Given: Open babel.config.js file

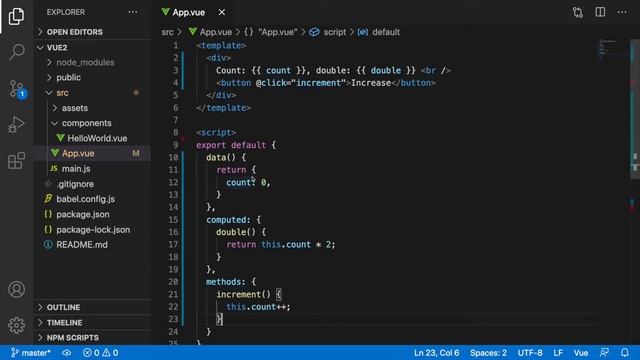Looking at the screenshot, I should [93, 199].
